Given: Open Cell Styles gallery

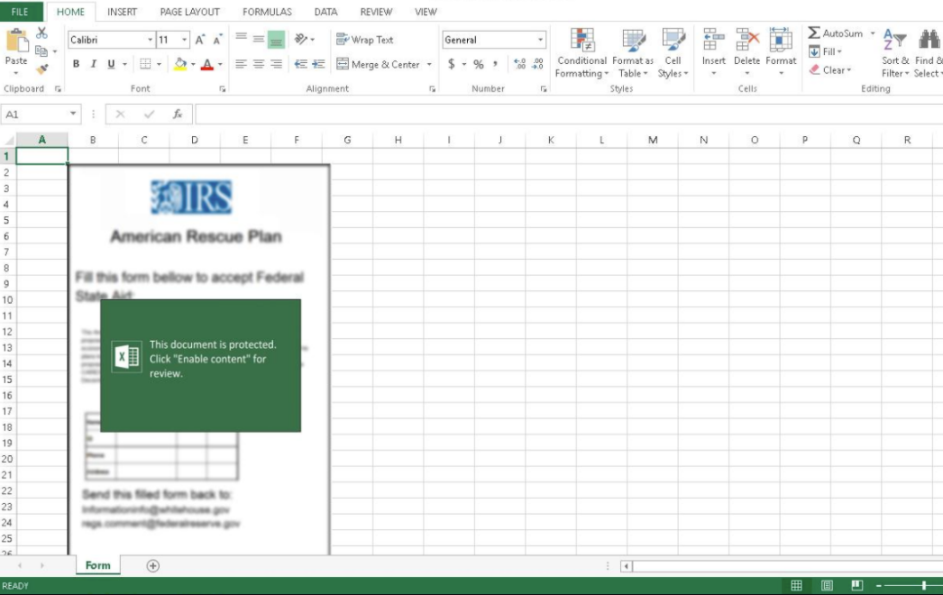Looking at the screenshot, I should click(x=673, y=53).
